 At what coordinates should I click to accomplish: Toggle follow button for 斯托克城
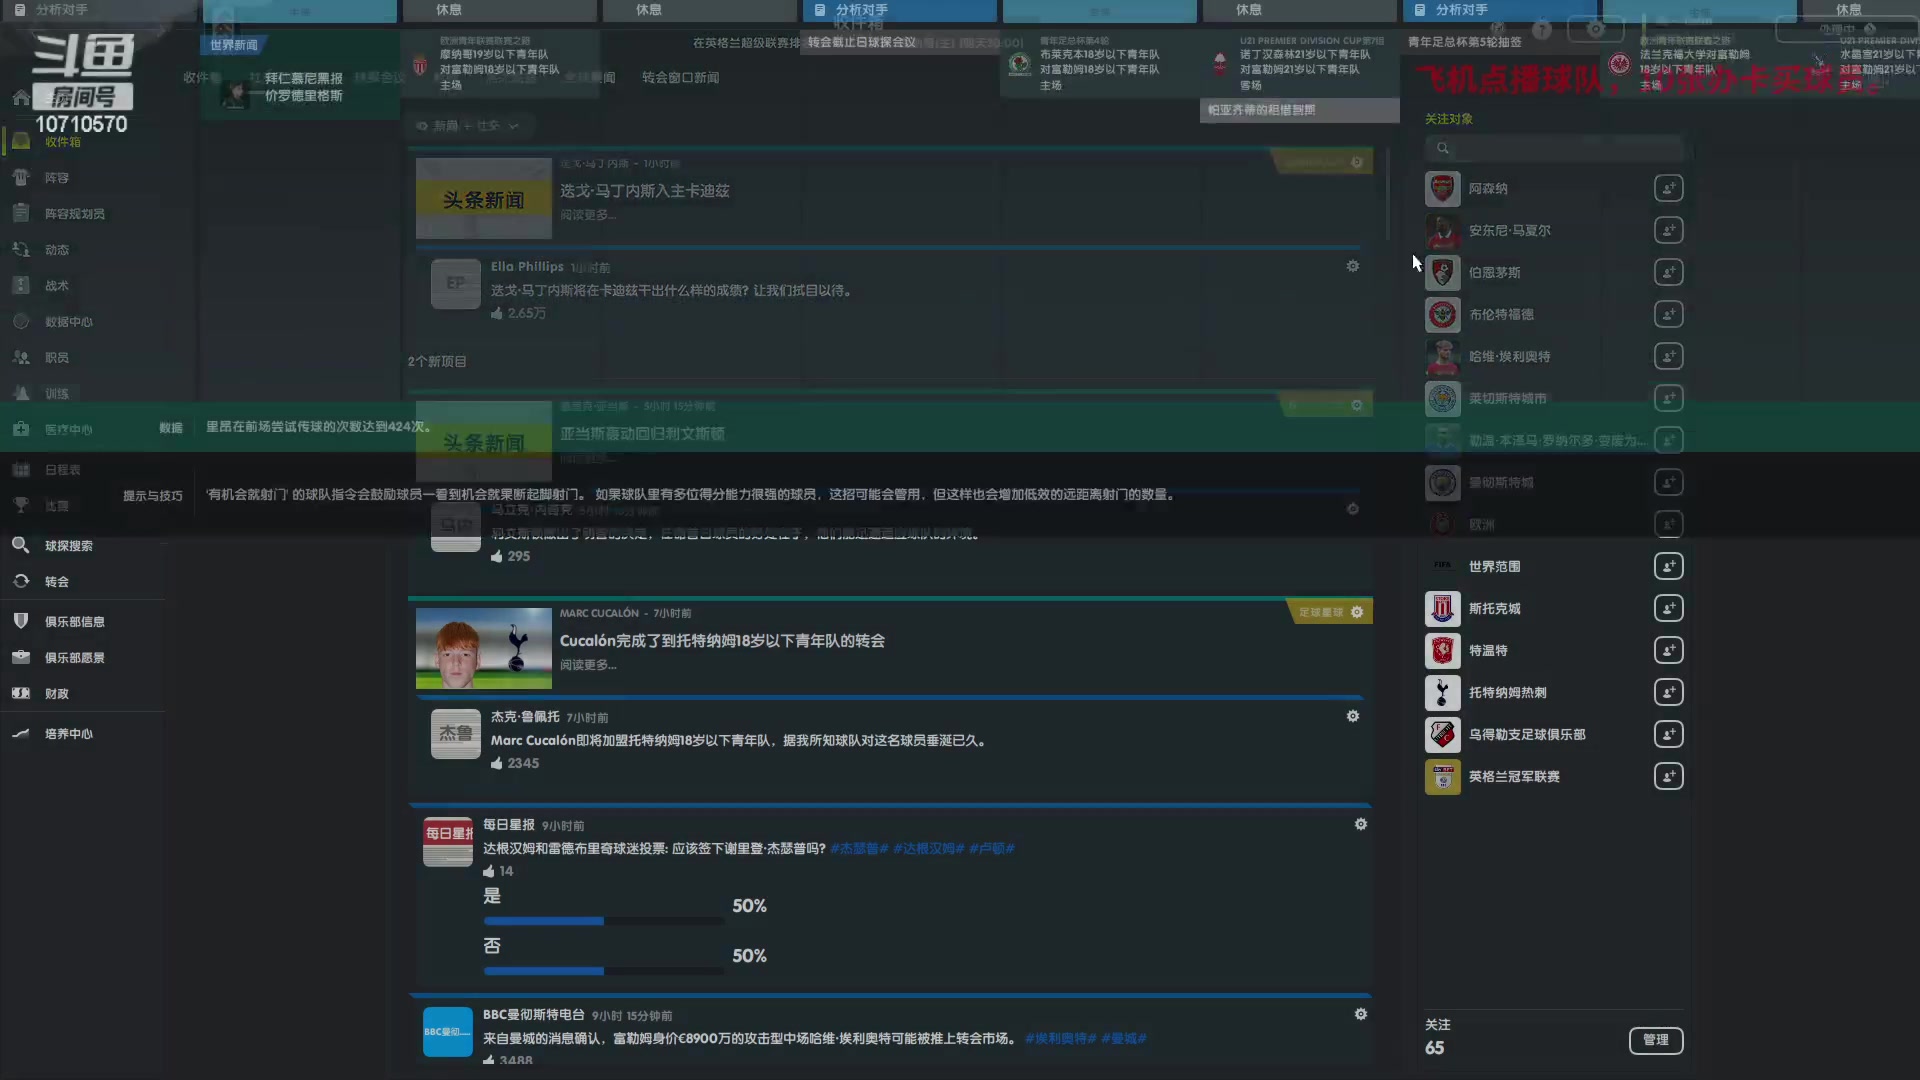pos(1668,608)
